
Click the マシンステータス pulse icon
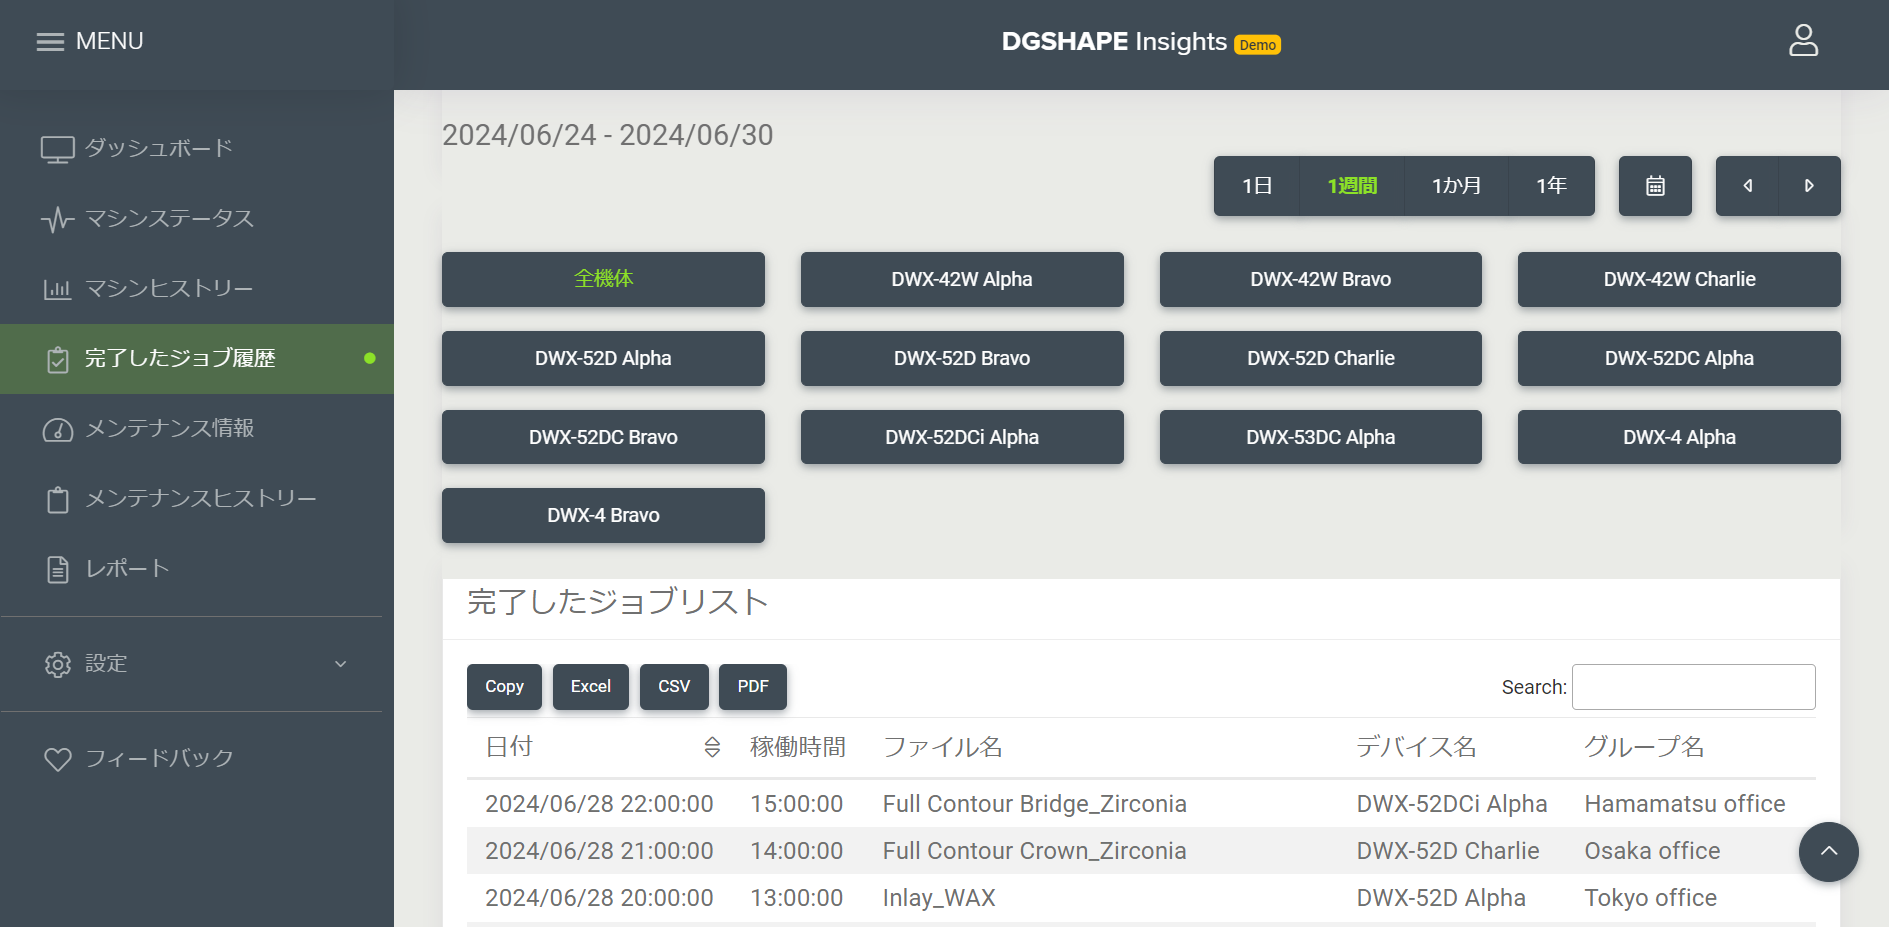[x=57, y=219]
